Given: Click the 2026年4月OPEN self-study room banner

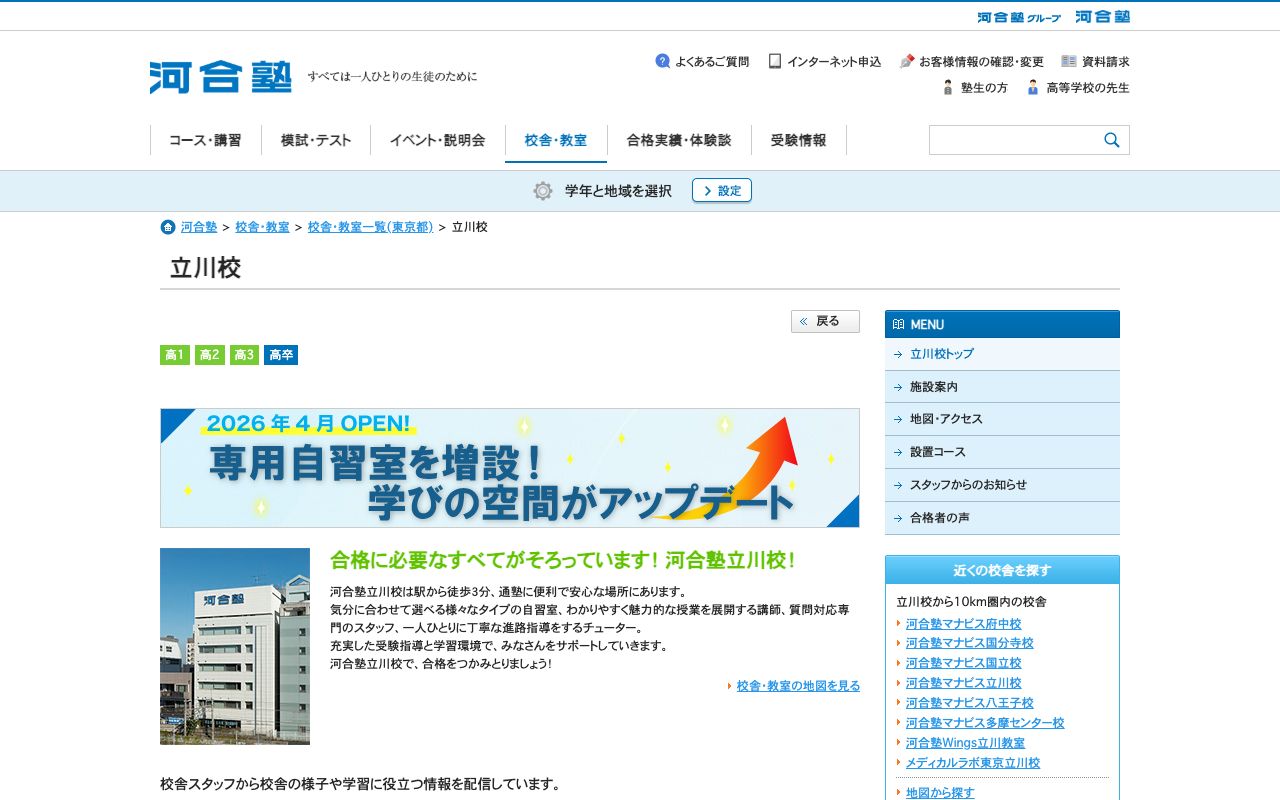Looking at the screenshot, I should click(x=510, y=468).
